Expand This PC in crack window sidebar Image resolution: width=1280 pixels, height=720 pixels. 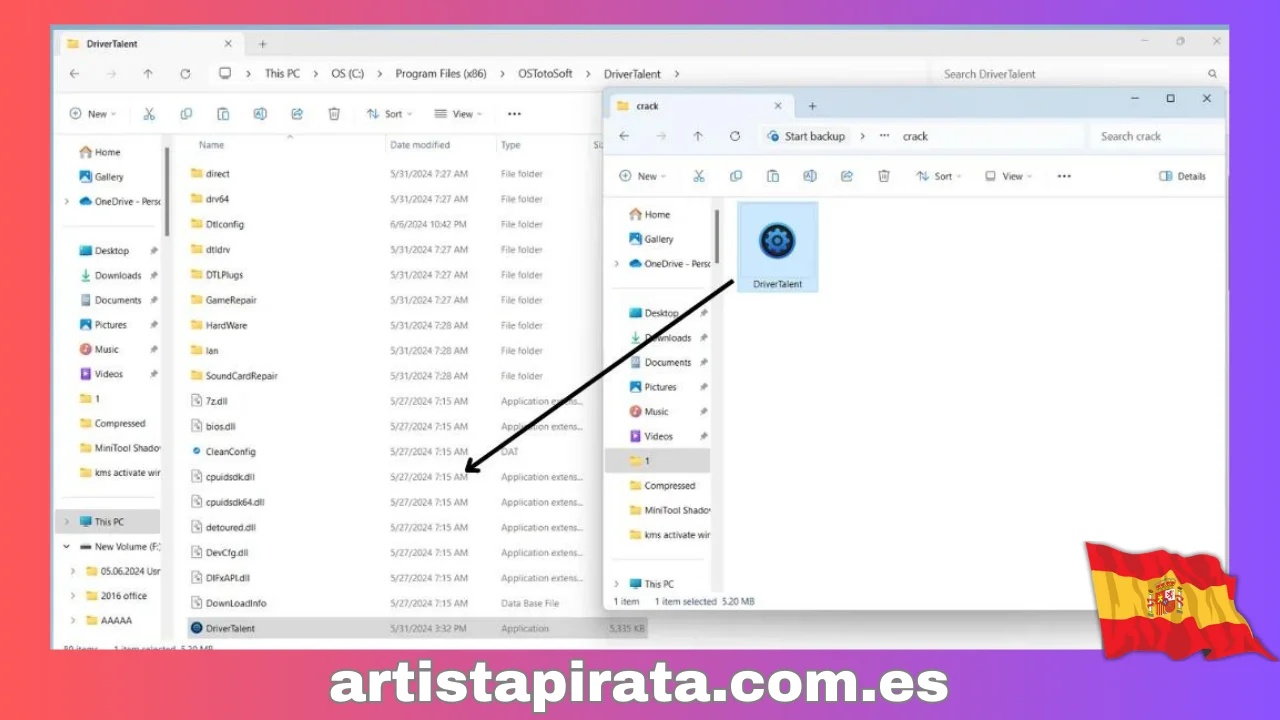pos(617,584)
